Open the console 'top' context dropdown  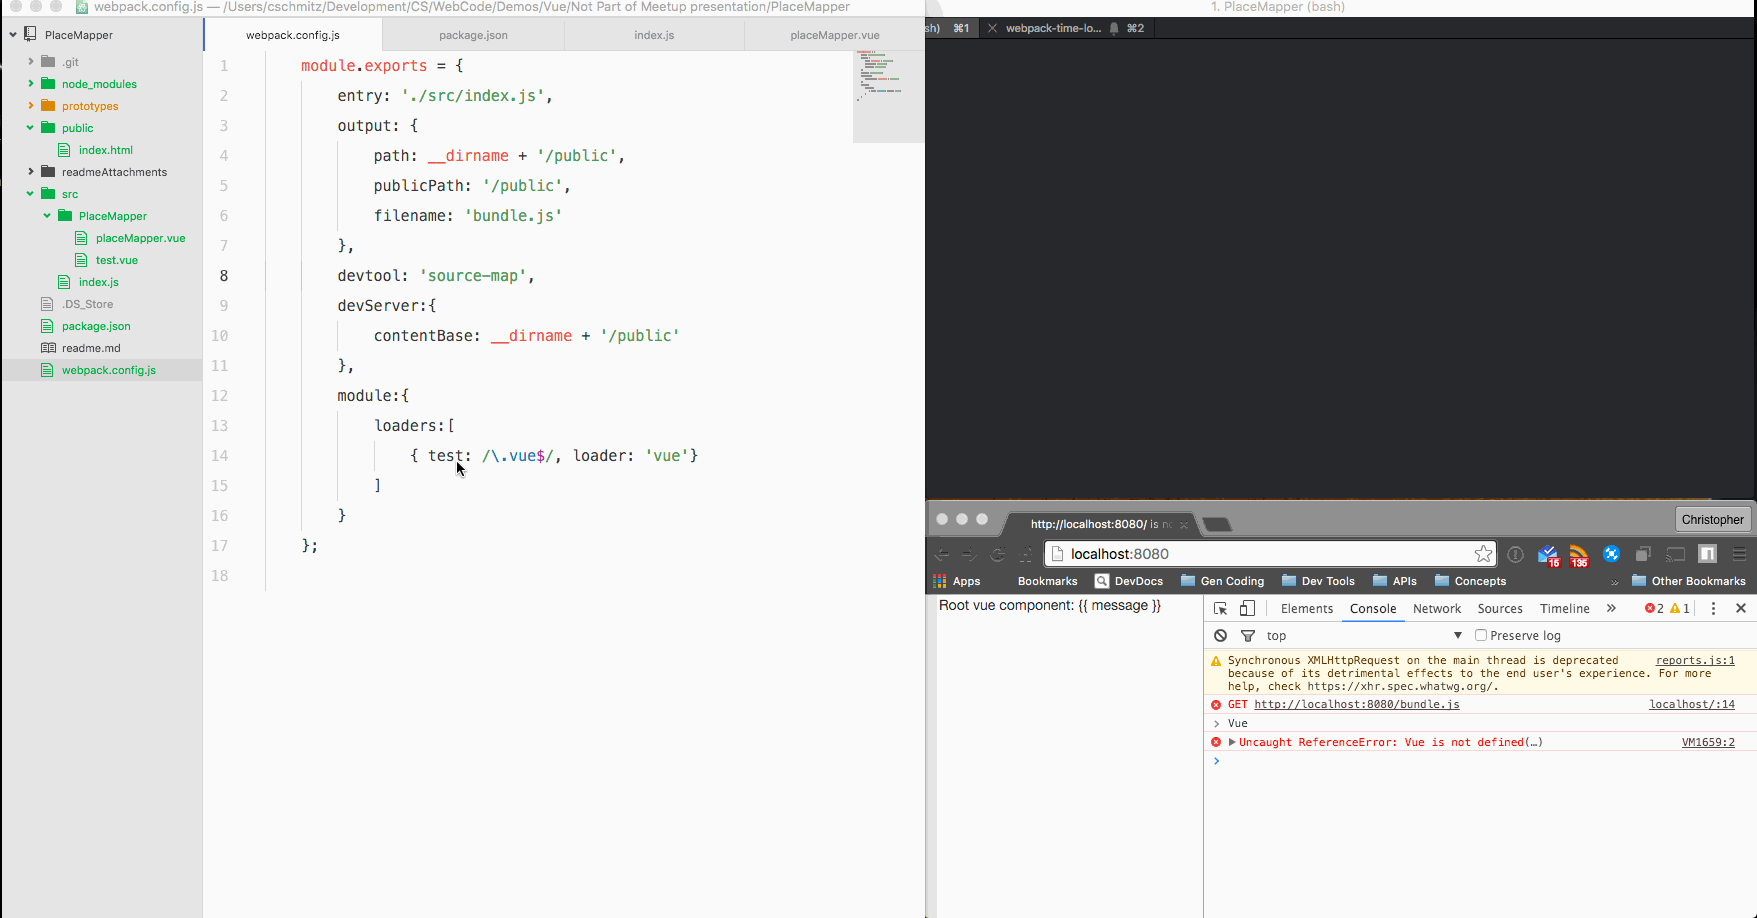click(x=1364, y=635)
